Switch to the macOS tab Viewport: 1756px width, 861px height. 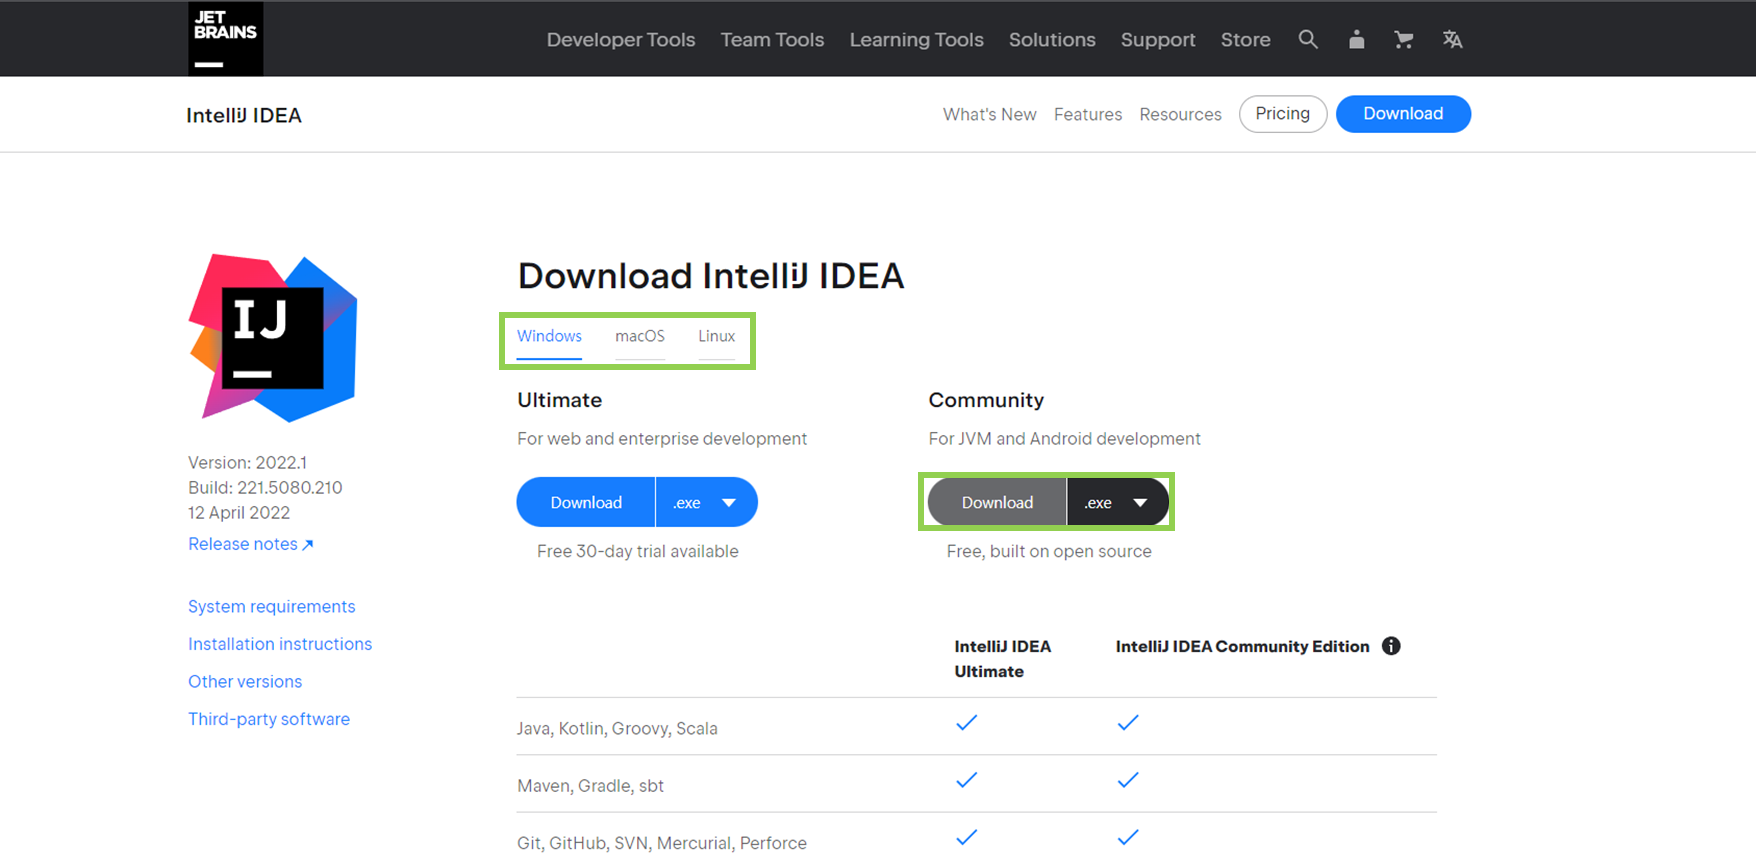point(640,337)
